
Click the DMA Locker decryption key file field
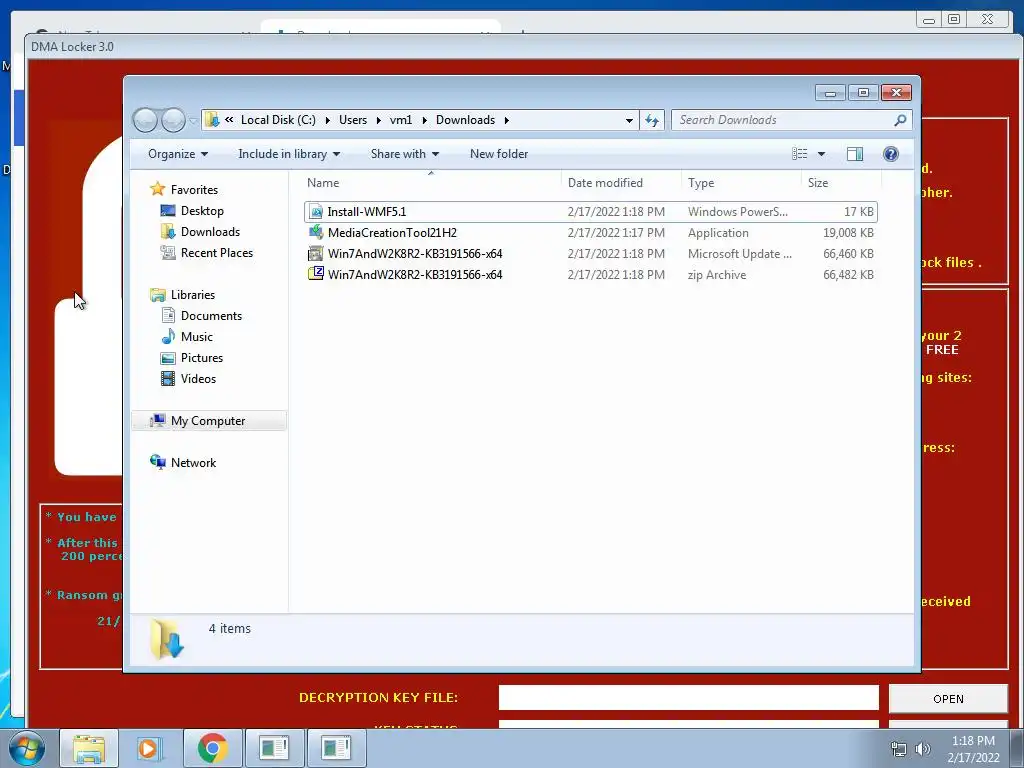pos(688,697)
